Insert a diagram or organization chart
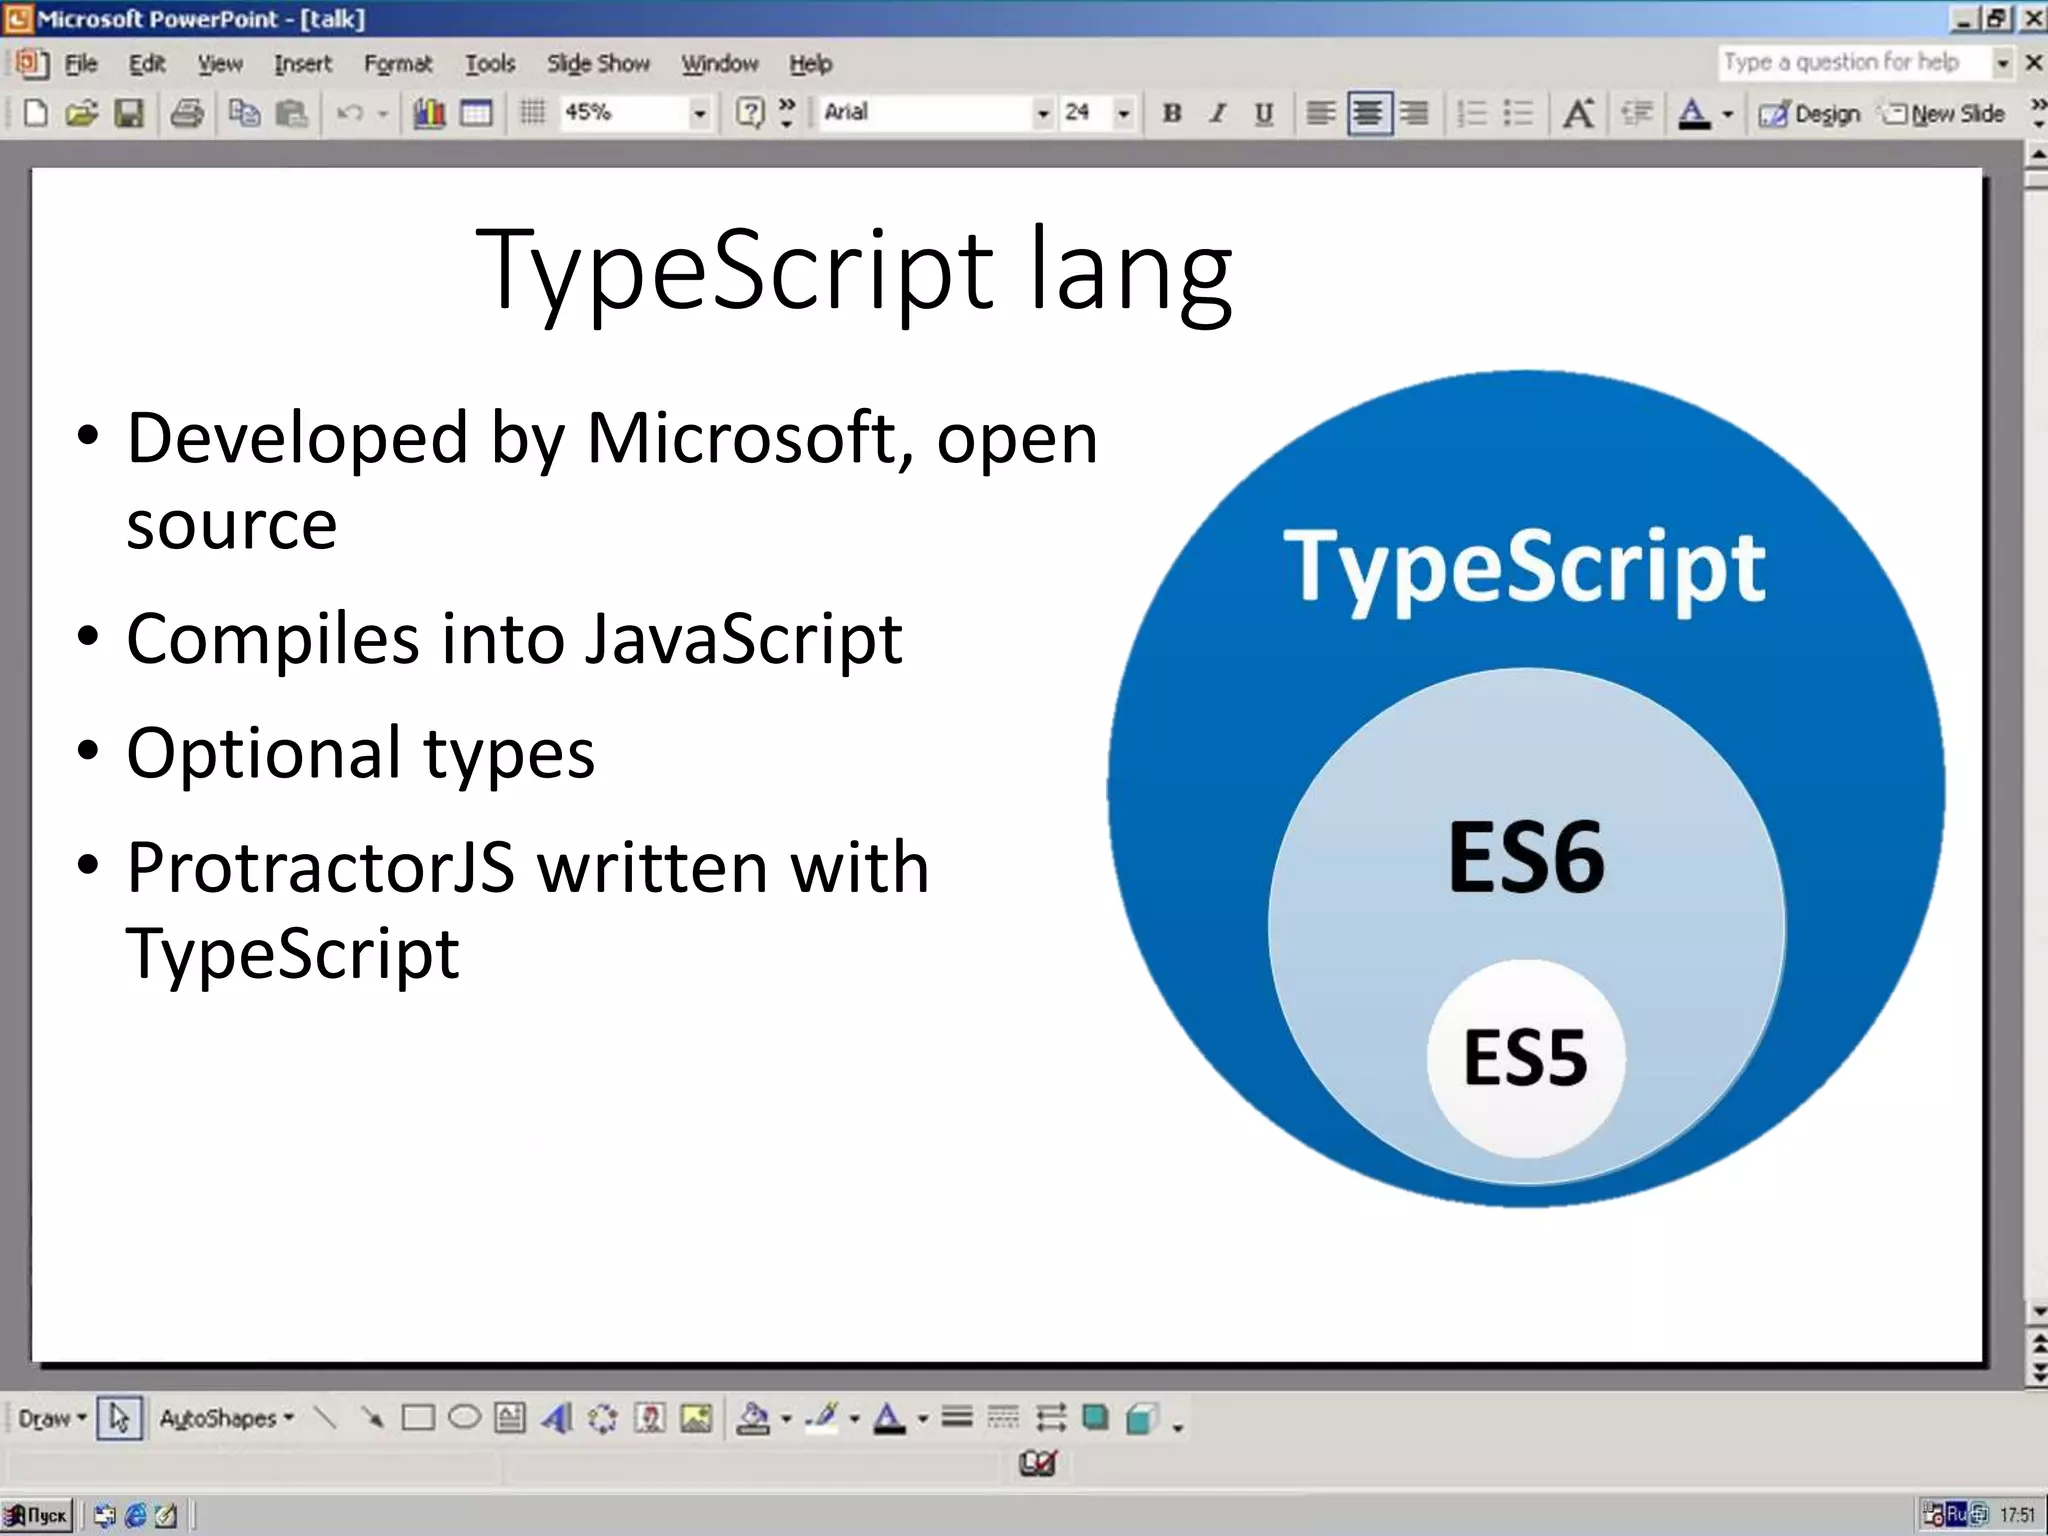The image size is (2048, 1536). click(603, 1417)
